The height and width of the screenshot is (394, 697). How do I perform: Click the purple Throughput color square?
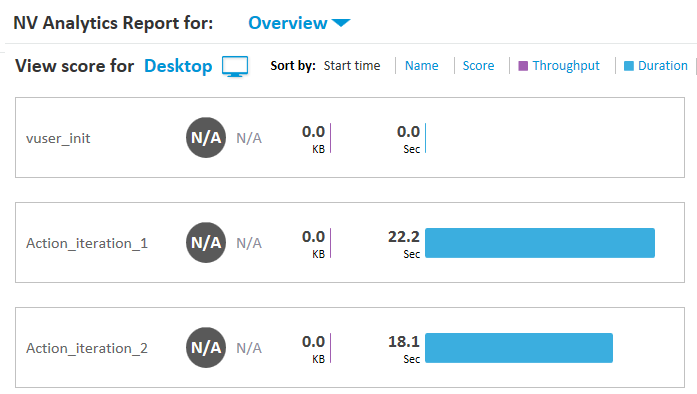(523, 66)
